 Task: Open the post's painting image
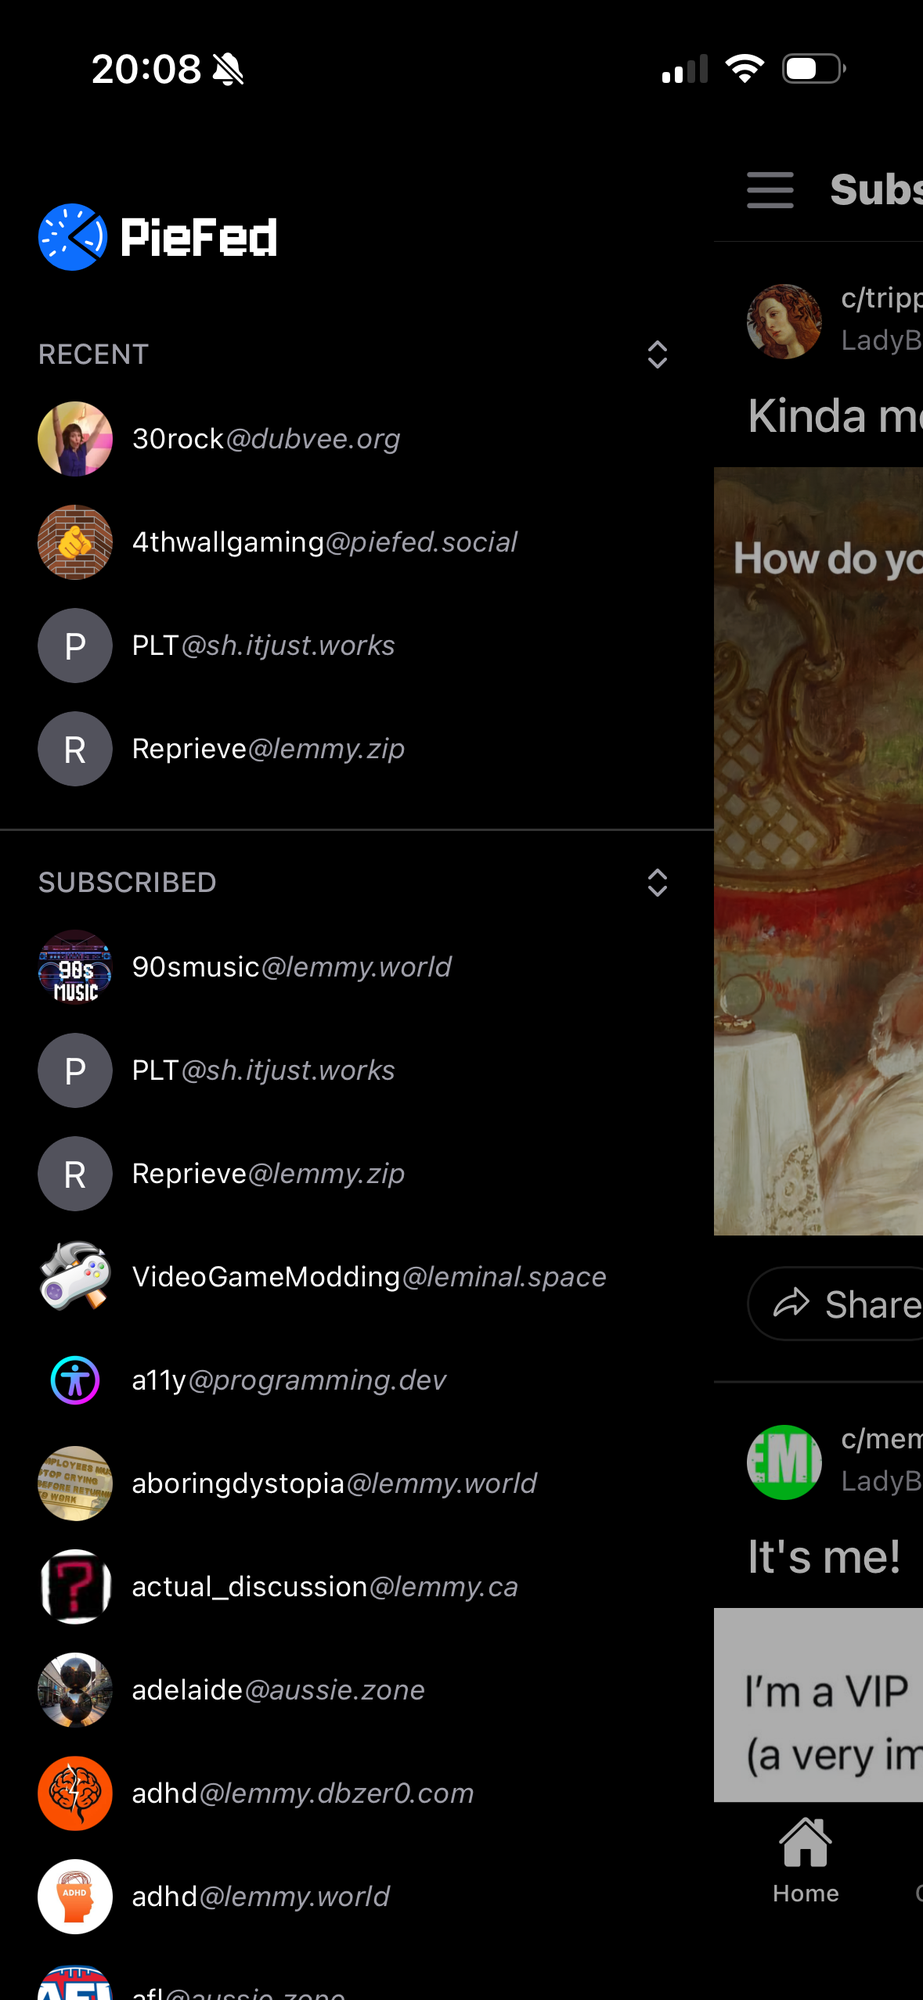tap(818, 850)
